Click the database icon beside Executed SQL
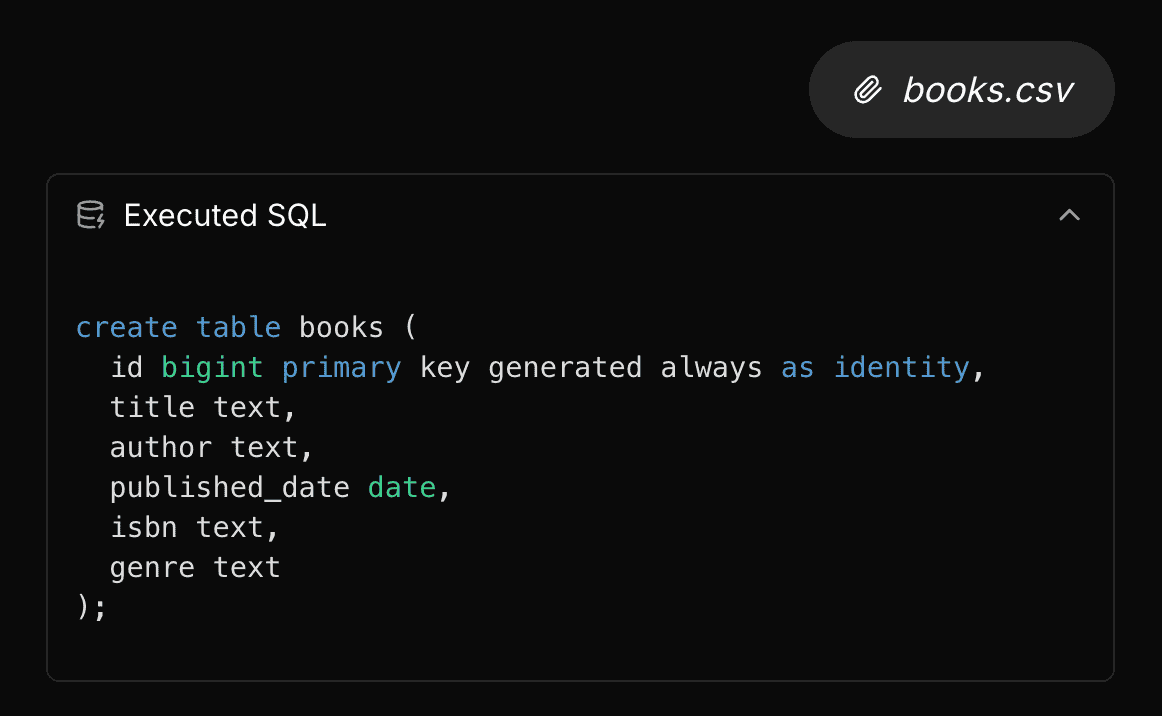The width and height of the screenshot is (1162, 716). click(90, 214)
